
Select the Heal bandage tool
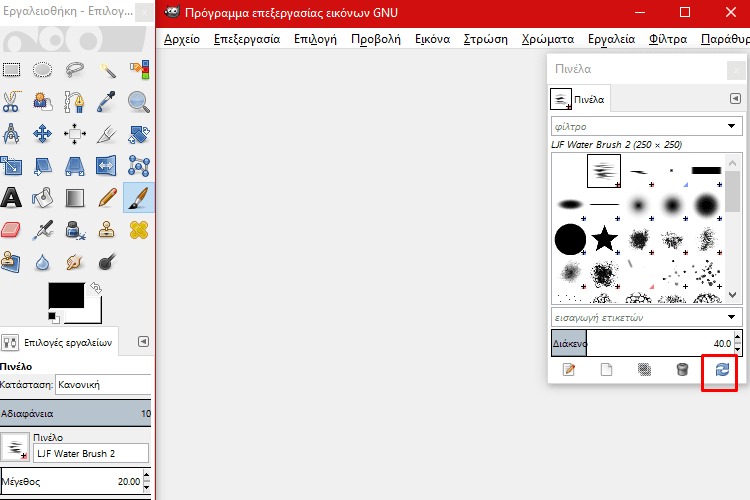139,230
